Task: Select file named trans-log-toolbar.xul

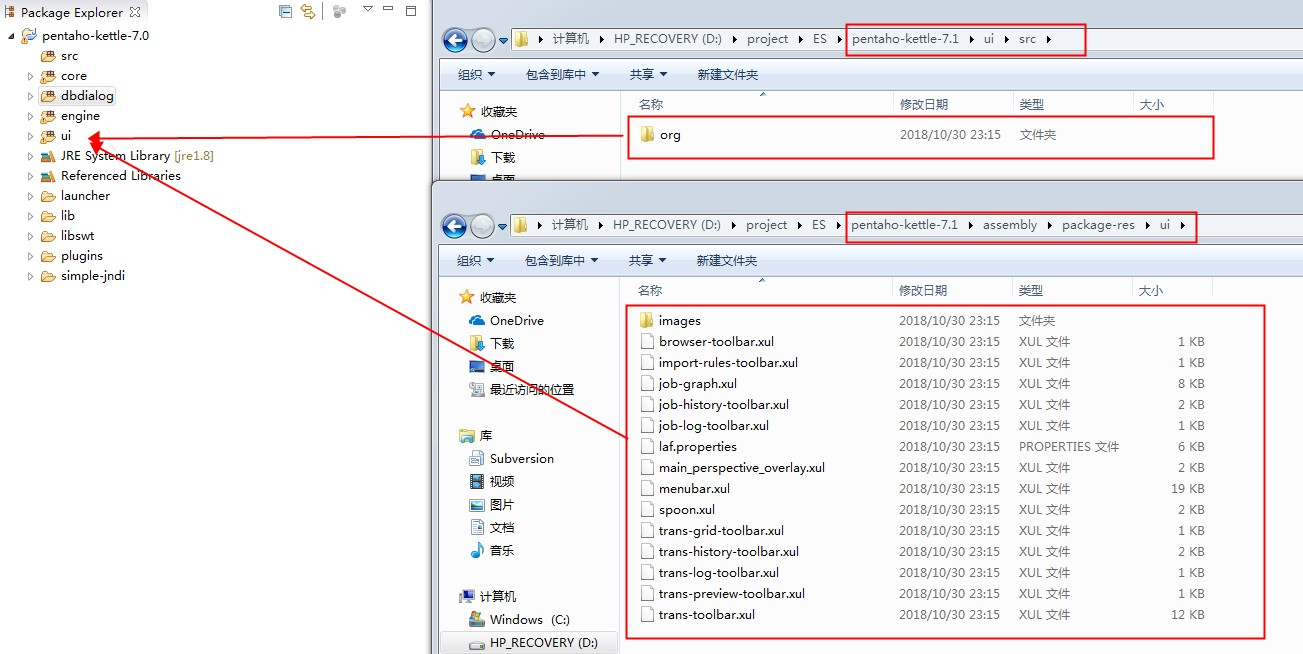Action: pyautogui.click(x=719, y=573)
